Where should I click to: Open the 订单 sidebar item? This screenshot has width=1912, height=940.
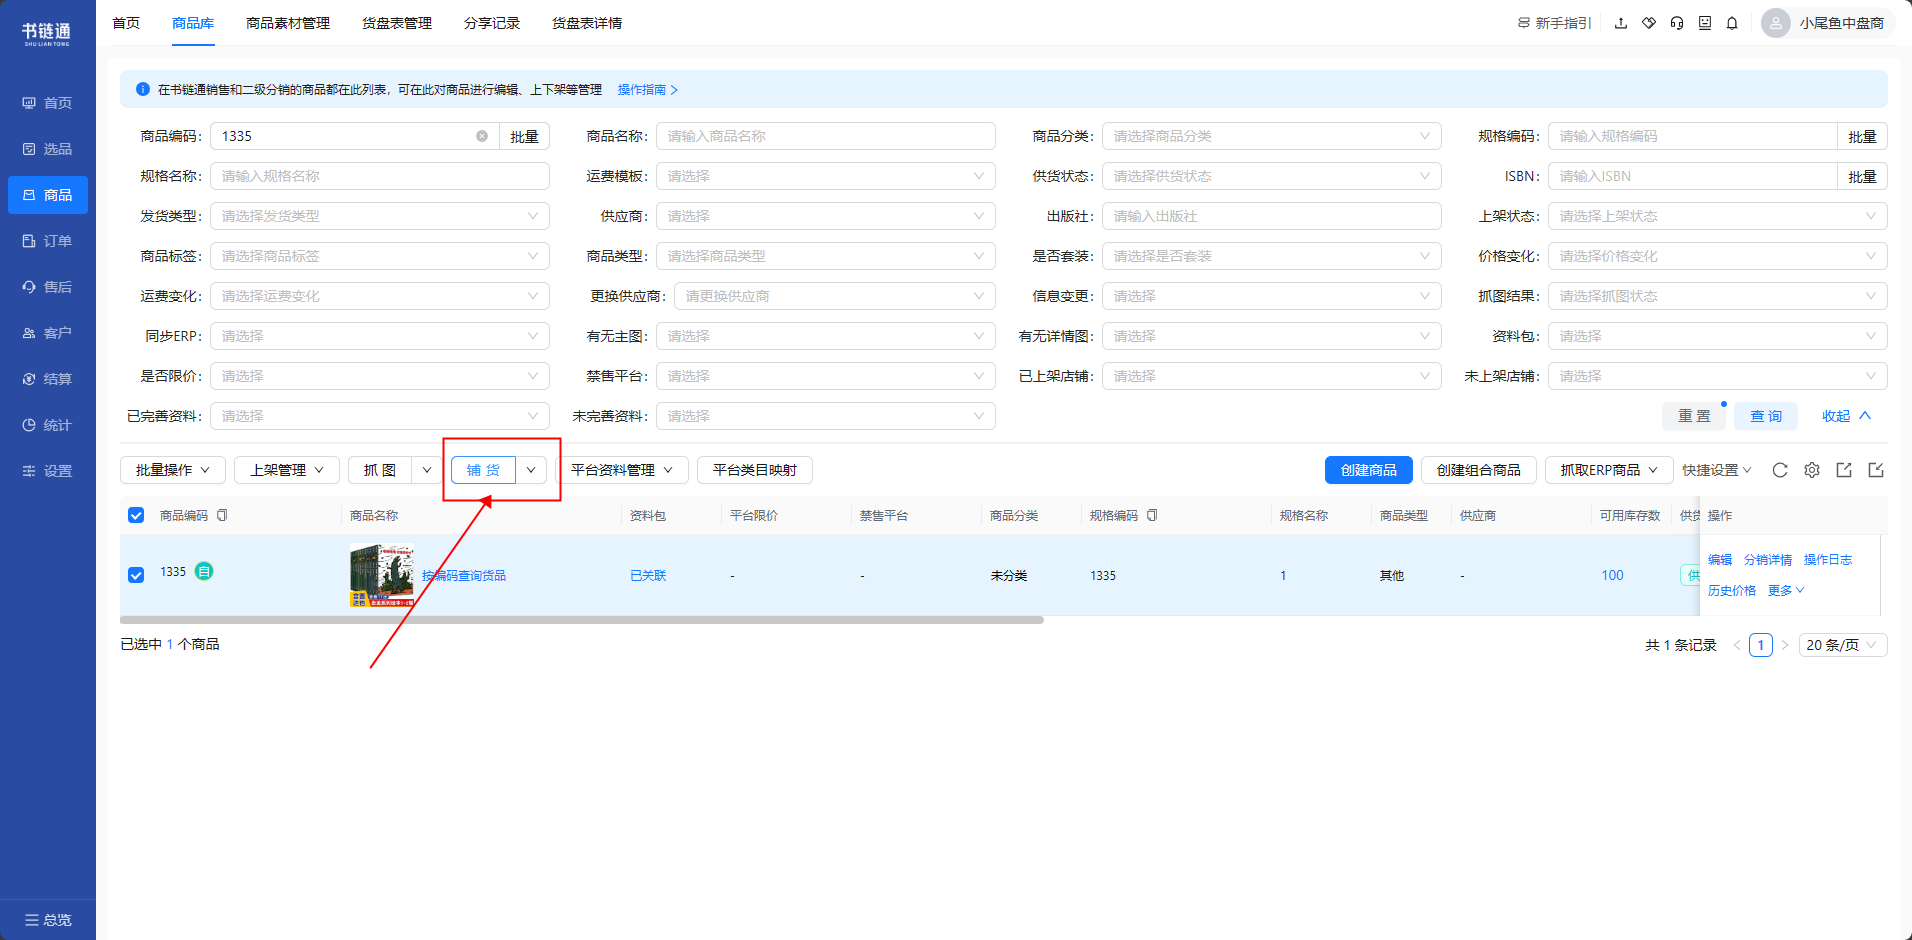pyautogui.click(x=48, y=241)
